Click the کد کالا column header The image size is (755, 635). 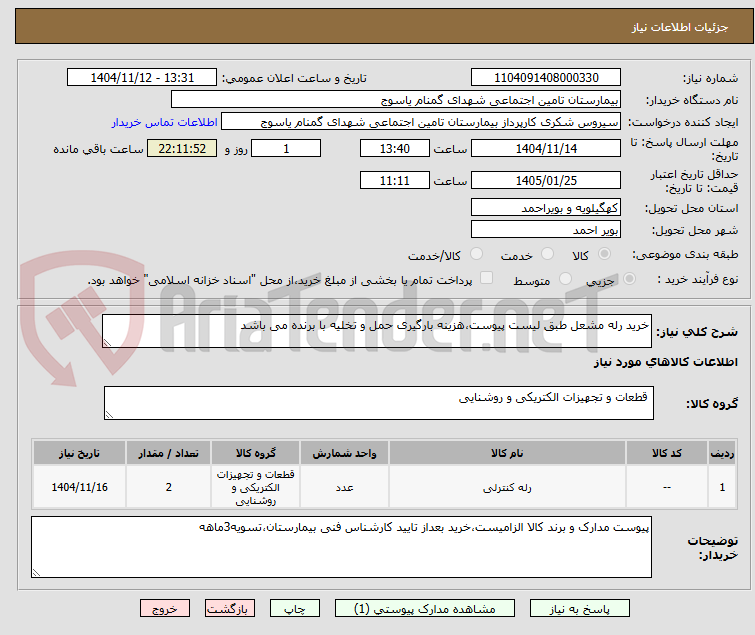pyautogui.click(x=666, y=453)
